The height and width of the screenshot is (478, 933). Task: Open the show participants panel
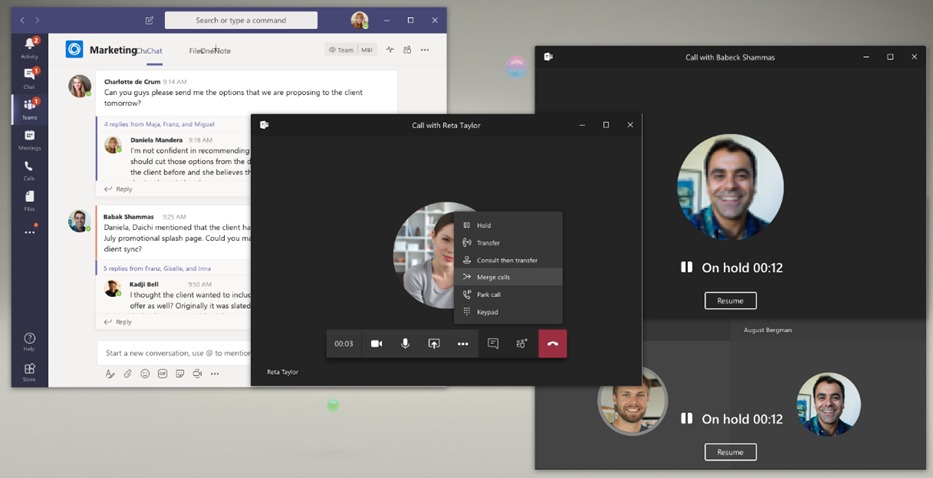pos(521,343)
